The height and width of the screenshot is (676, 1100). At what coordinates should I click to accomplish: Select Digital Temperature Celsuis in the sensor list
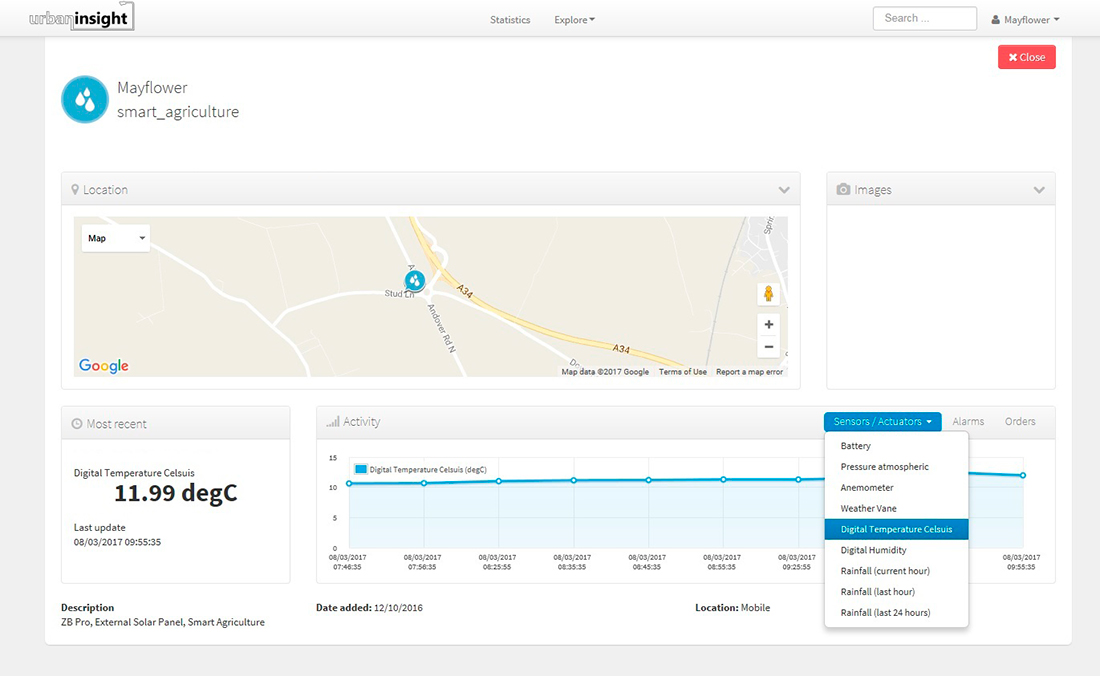coord(897,529)
